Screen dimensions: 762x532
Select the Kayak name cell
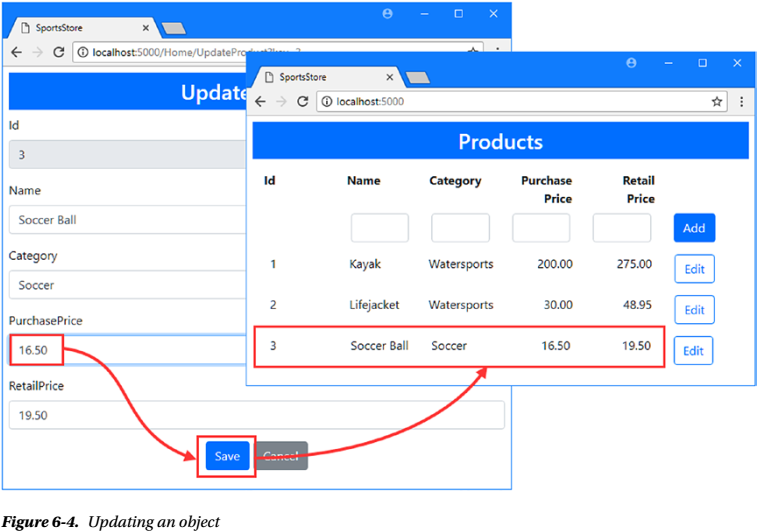[365, 264]
